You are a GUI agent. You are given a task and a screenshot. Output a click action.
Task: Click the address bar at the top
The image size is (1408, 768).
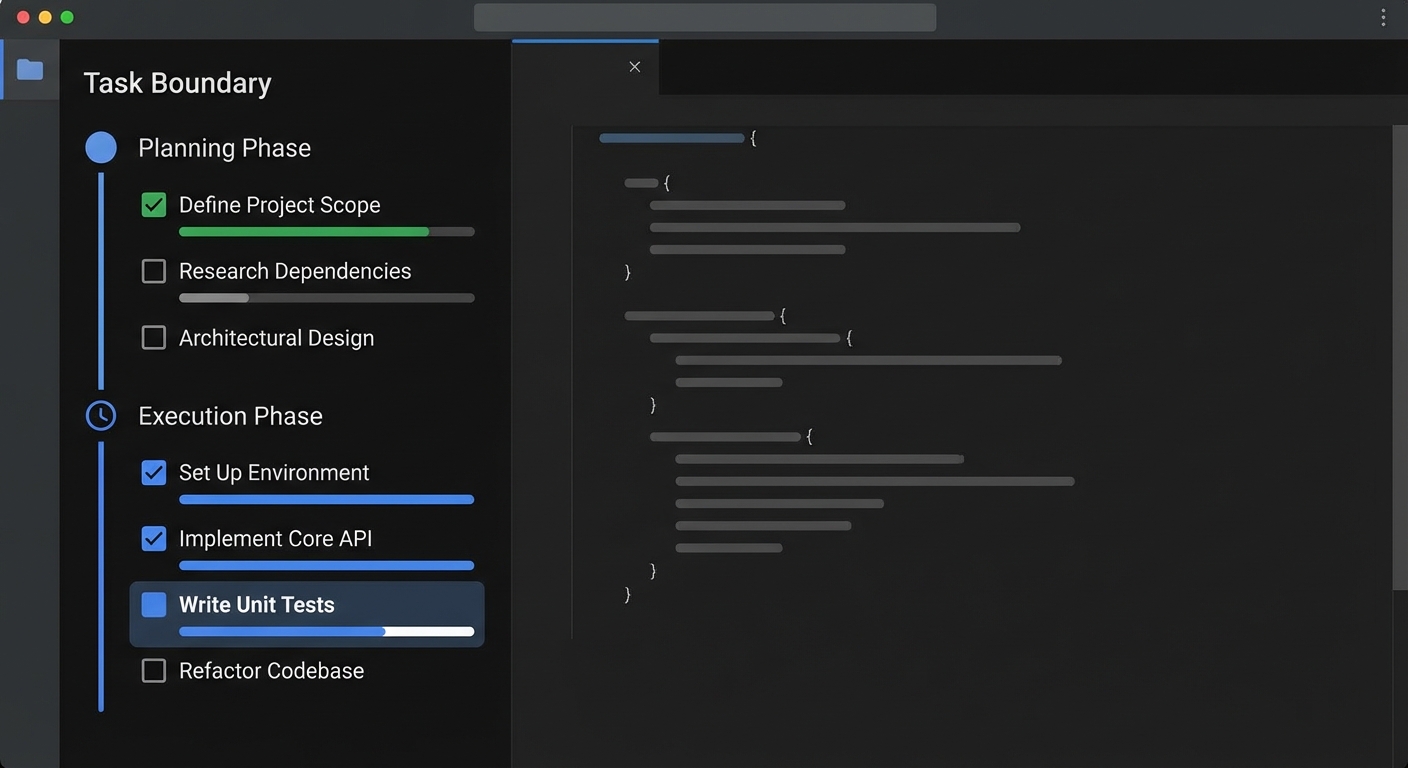point(704,18)
